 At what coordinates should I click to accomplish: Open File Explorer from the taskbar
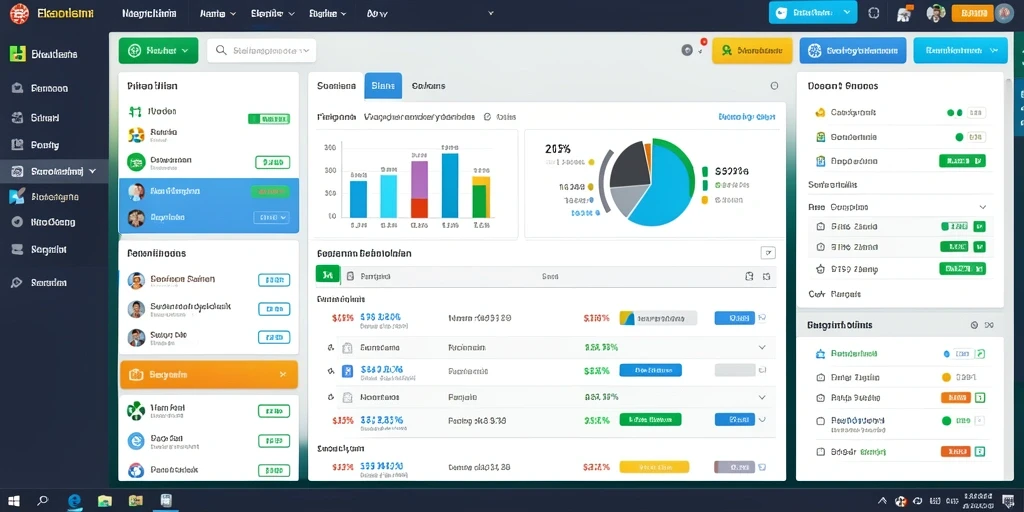104,501
